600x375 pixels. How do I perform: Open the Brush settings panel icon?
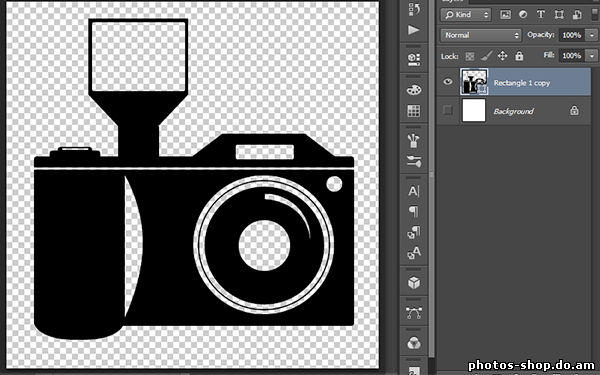tap(414, 161)
